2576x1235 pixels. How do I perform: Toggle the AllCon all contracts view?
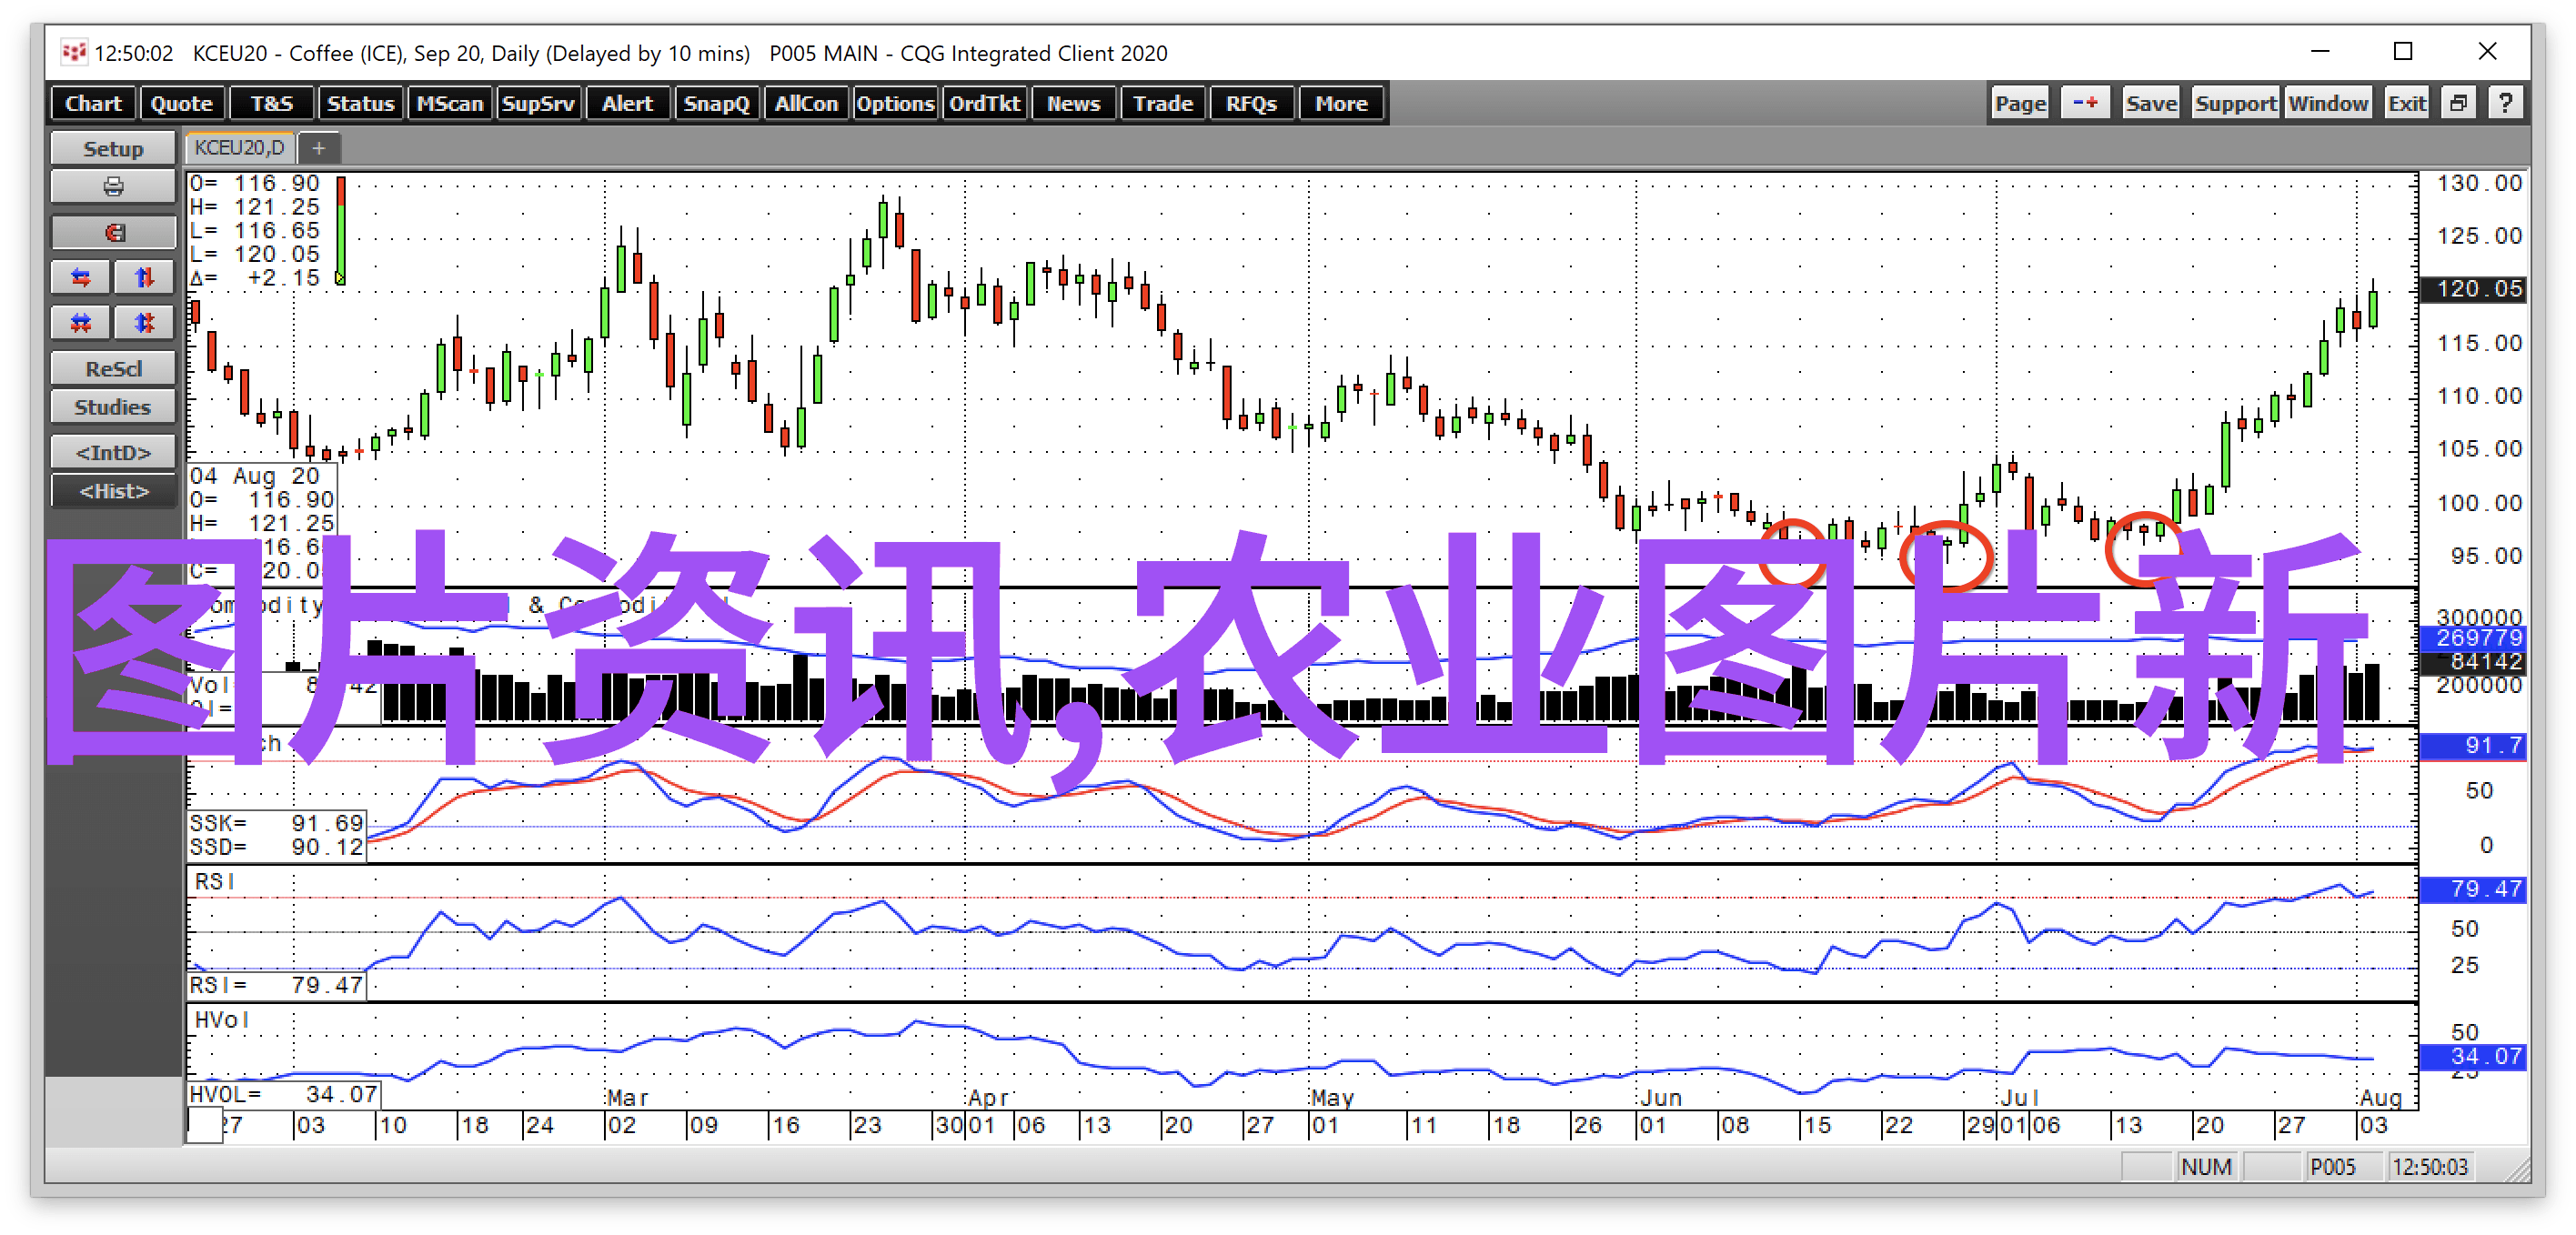807,104
